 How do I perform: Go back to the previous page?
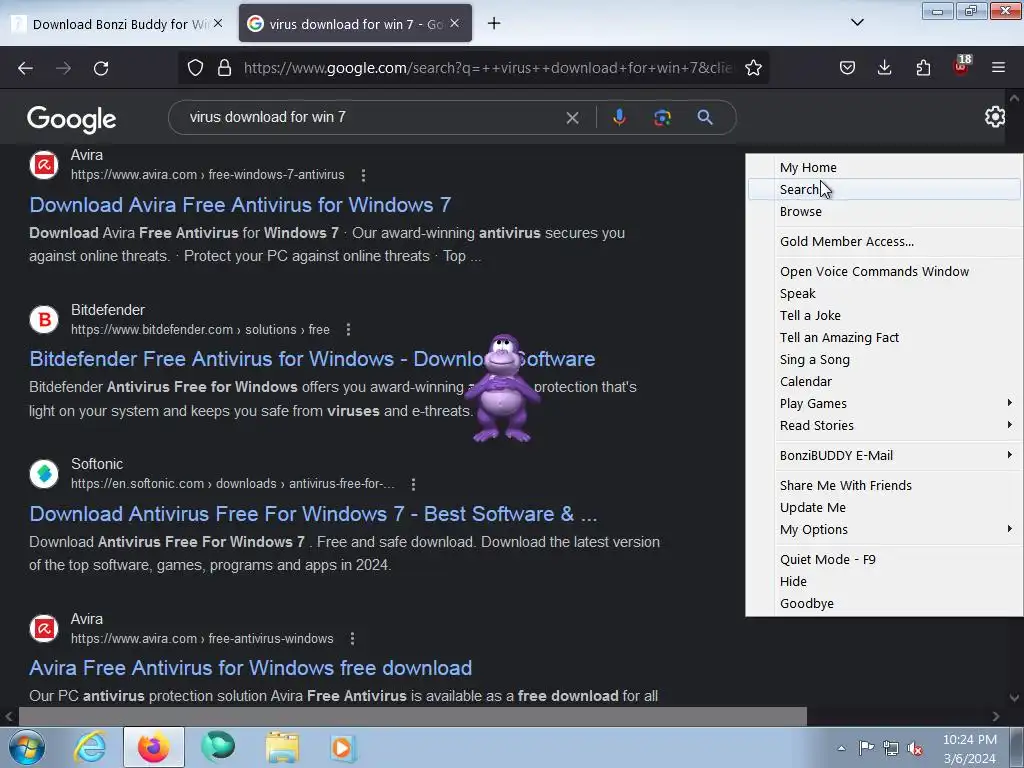(25, 68)
